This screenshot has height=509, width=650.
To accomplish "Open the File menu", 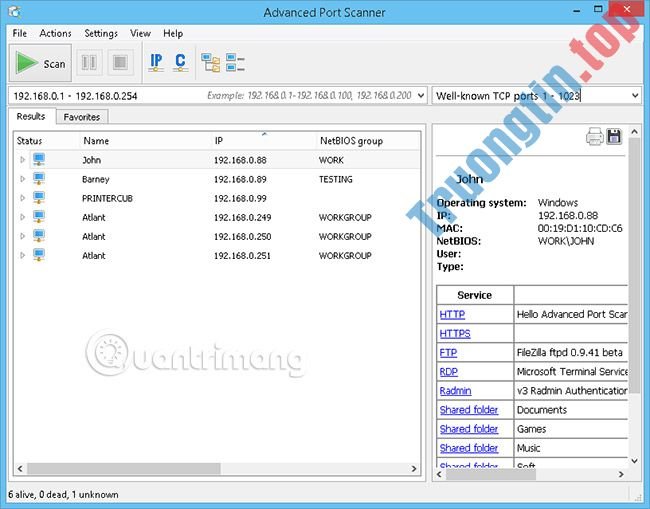I will click(x=19, y=33).
